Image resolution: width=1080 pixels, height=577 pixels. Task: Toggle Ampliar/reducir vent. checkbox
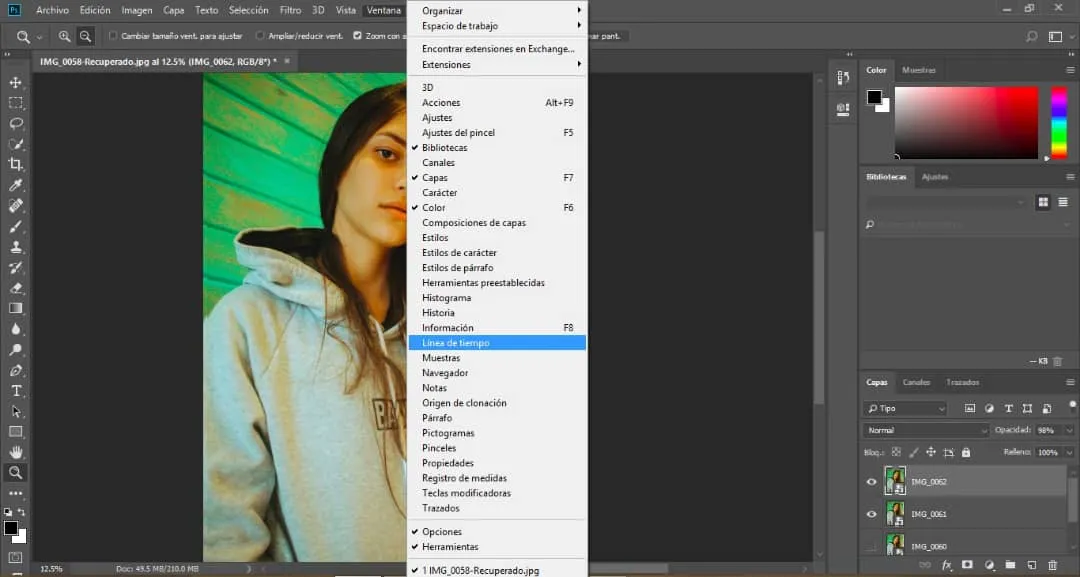pyautogui.click(x=260, y=36)
